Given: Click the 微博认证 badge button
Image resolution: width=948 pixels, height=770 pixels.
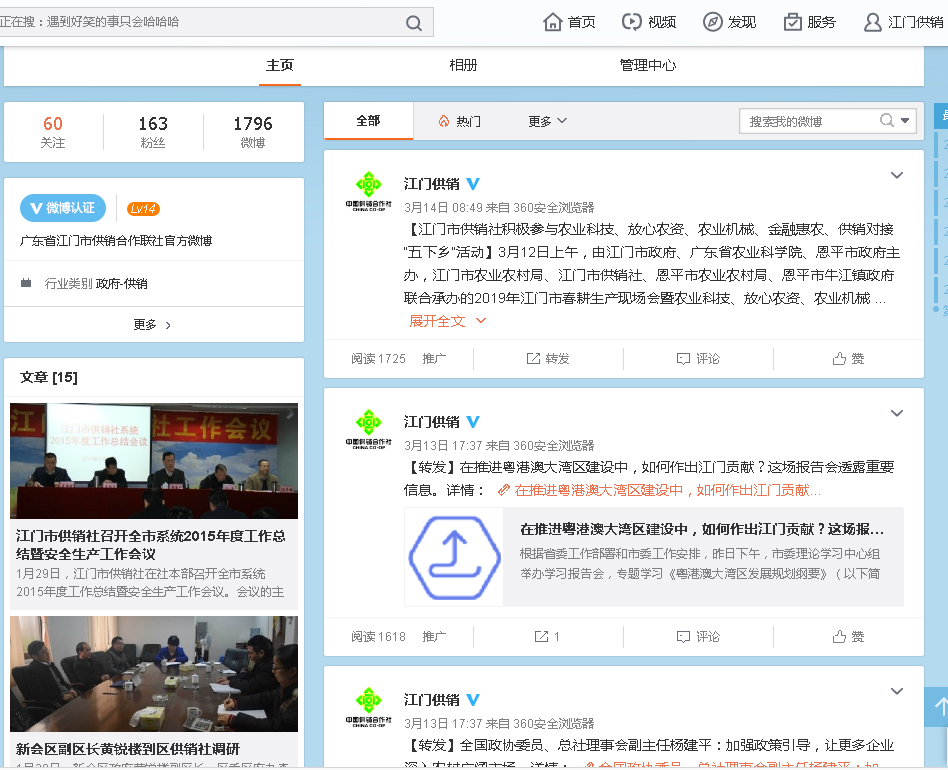Looking at the screenshot, I should pyautogui.click(x=63, y=208).
